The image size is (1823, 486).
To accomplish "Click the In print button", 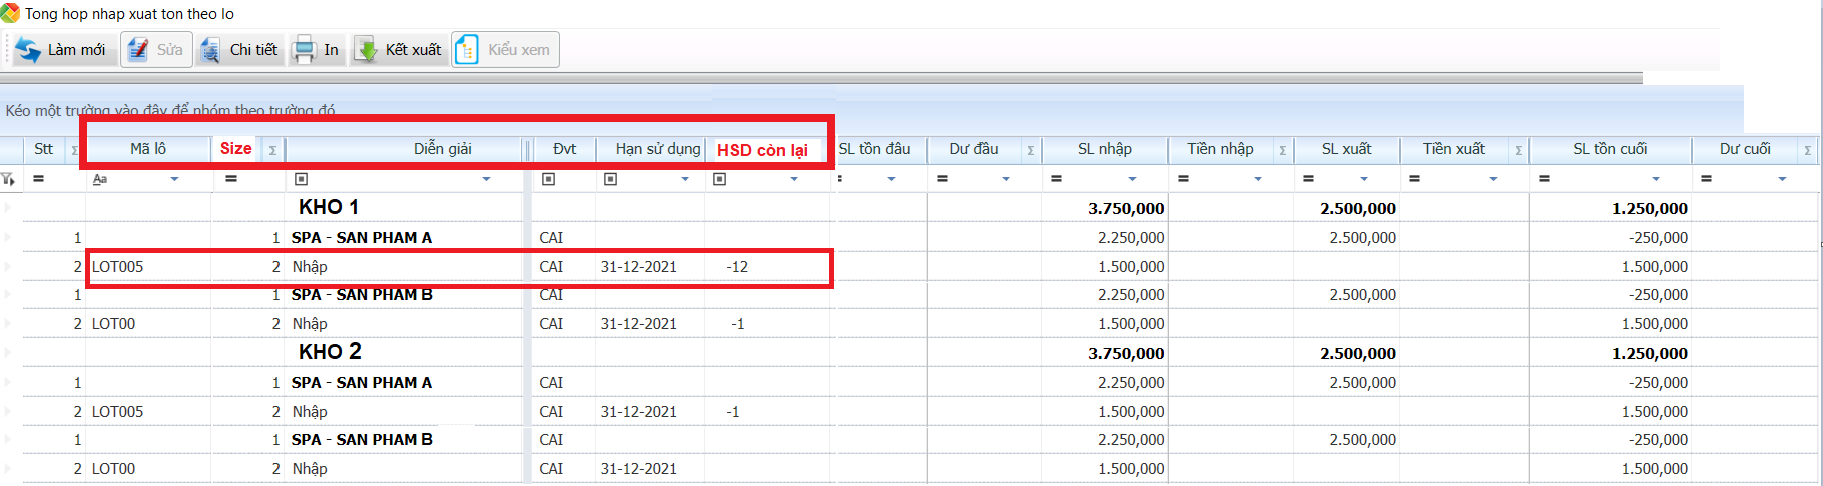I will (317, 50).
